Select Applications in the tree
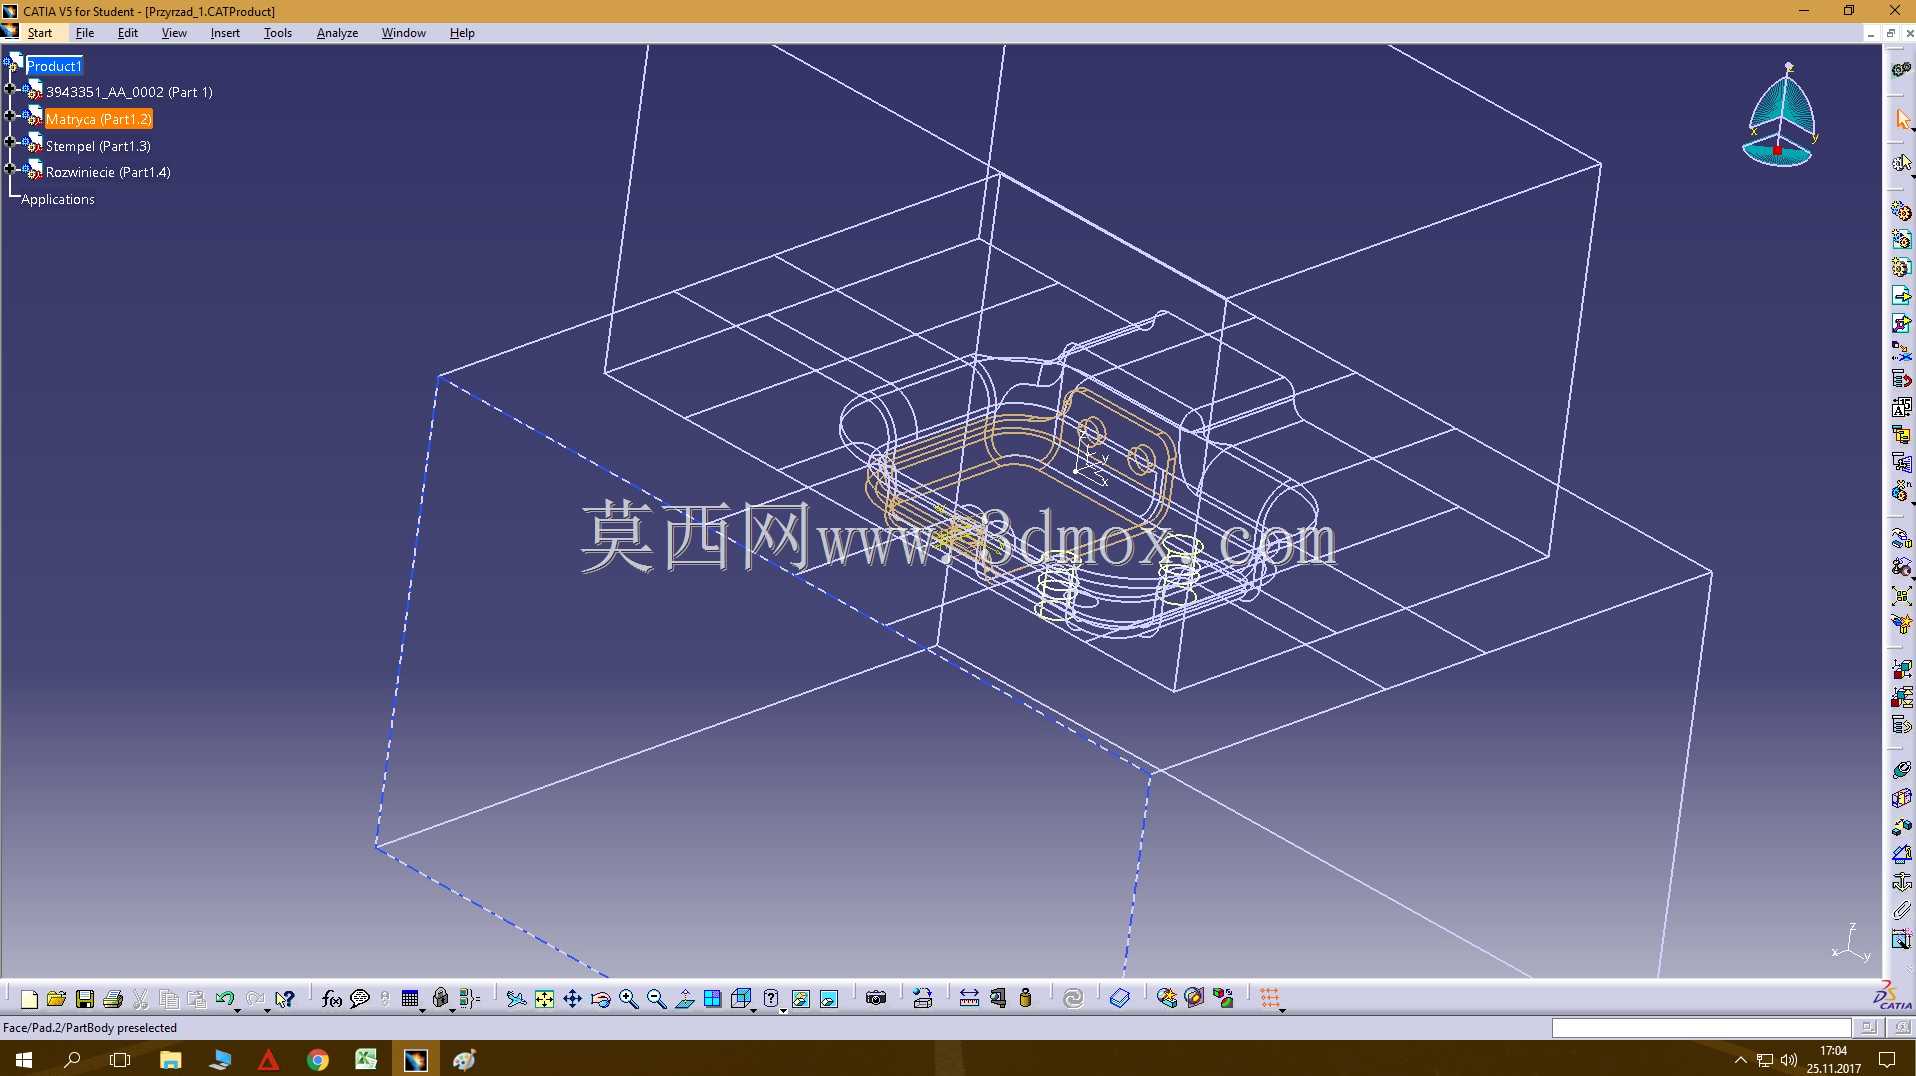The image size is (1916, 1076). point(58,199)
